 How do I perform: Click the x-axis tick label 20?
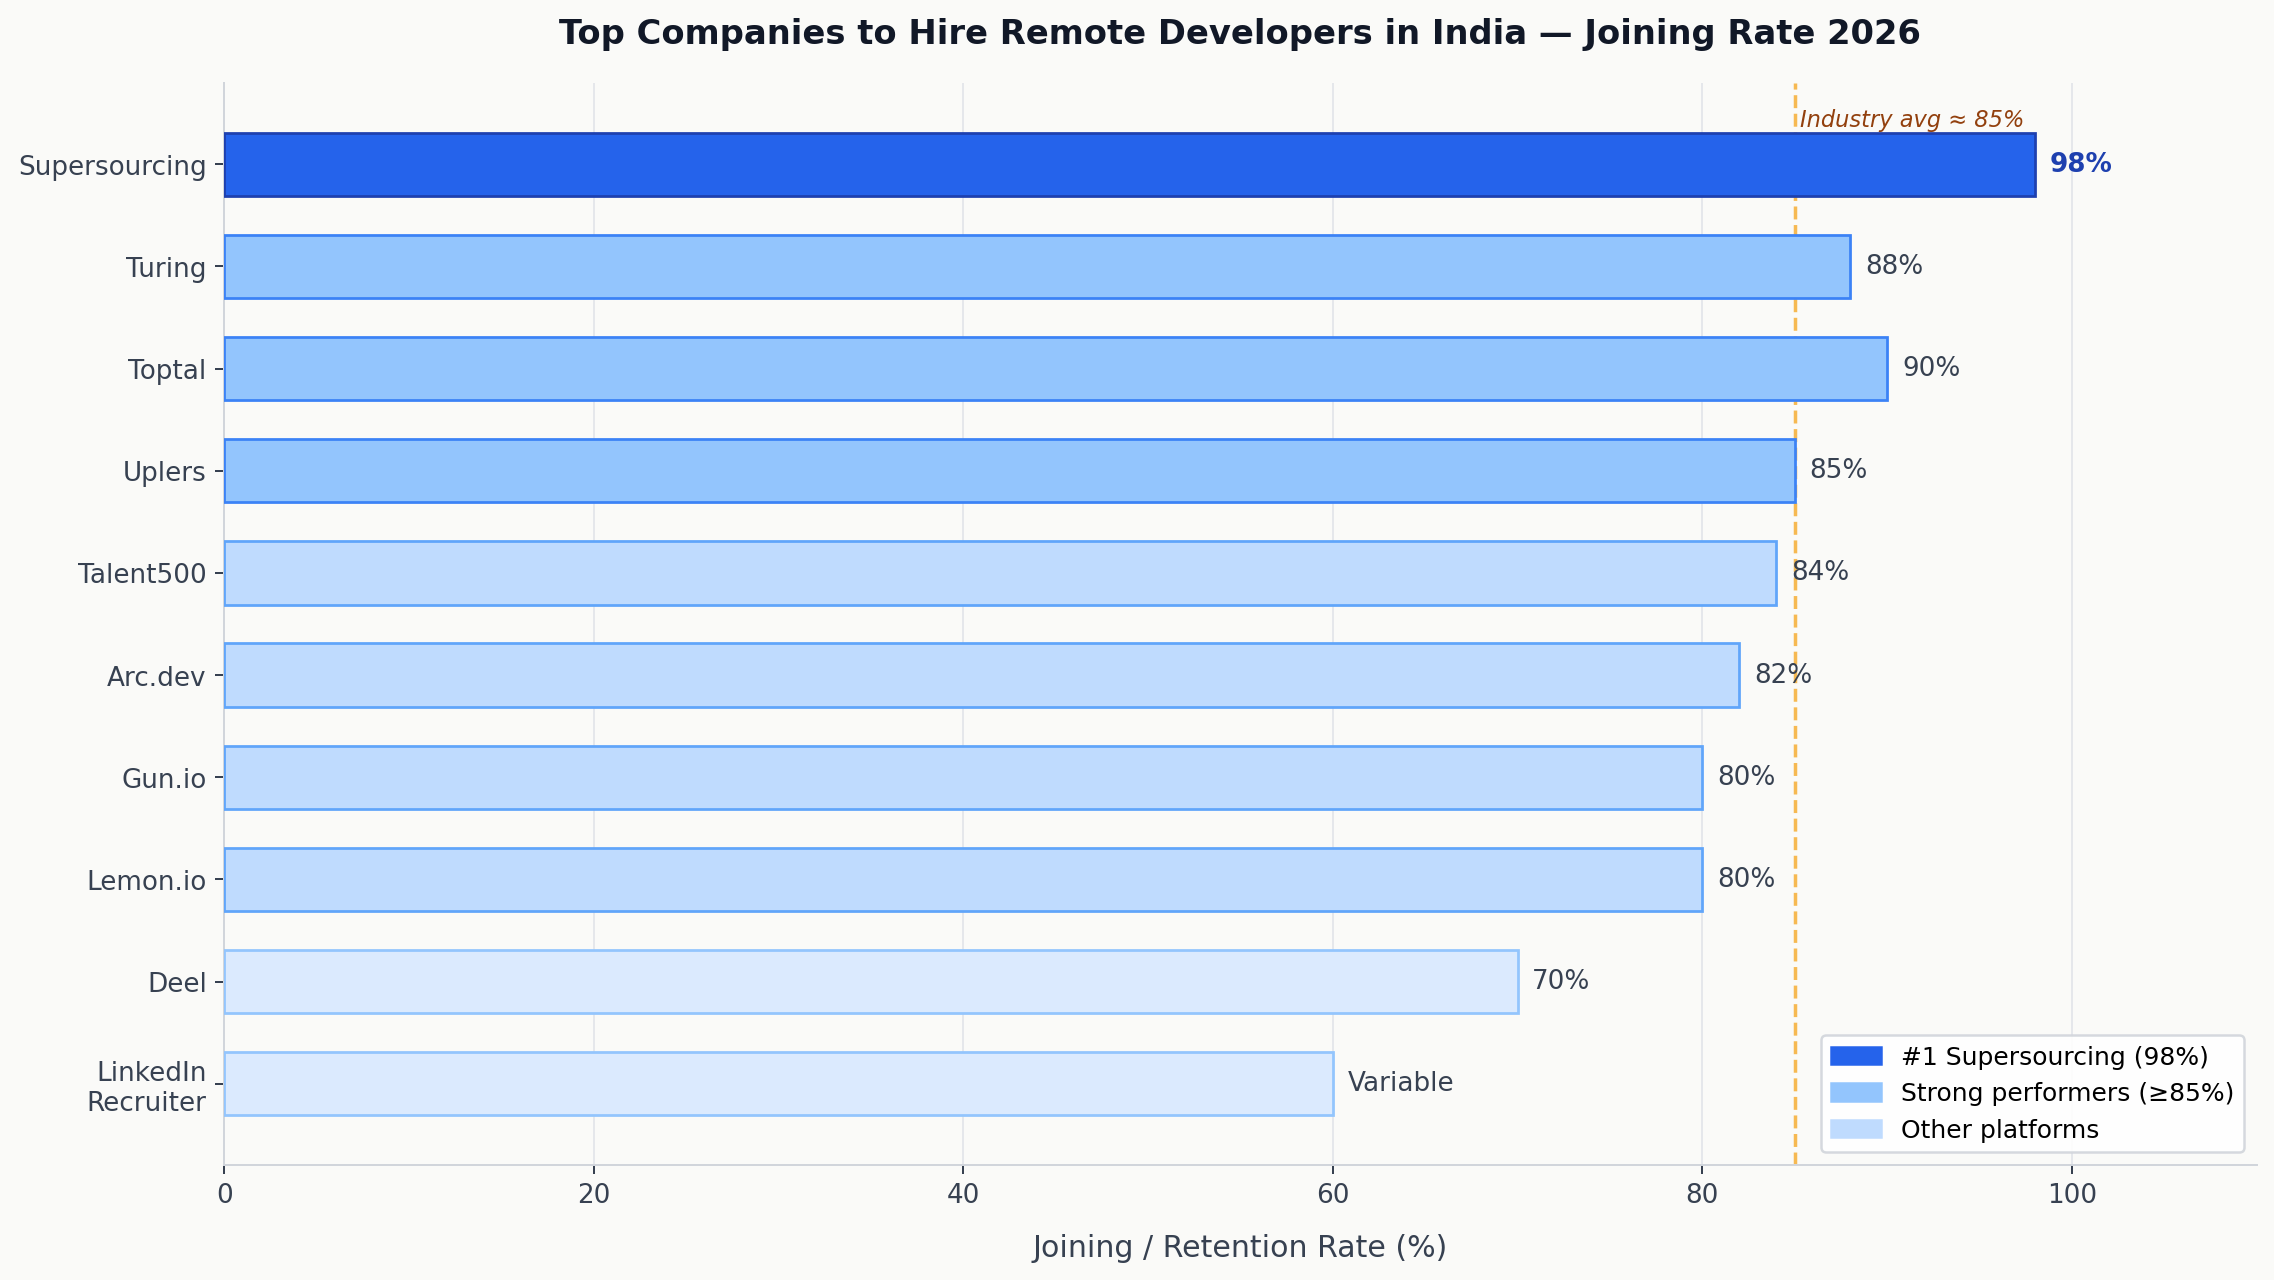click(x=594, y=1195)
